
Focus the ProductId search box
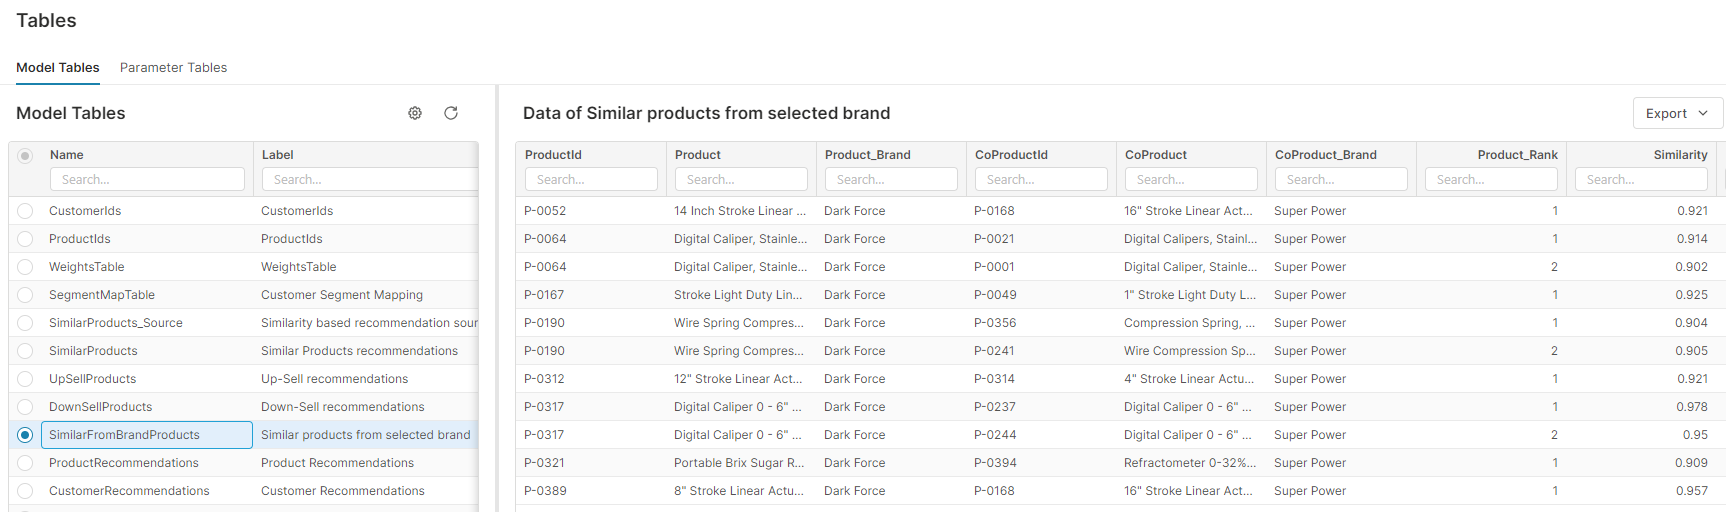coord(591,179)
